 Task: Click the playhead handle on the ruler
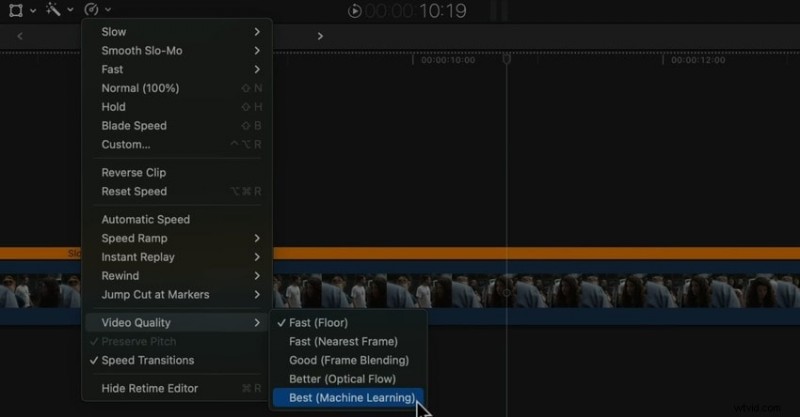[x=507, y=59]
